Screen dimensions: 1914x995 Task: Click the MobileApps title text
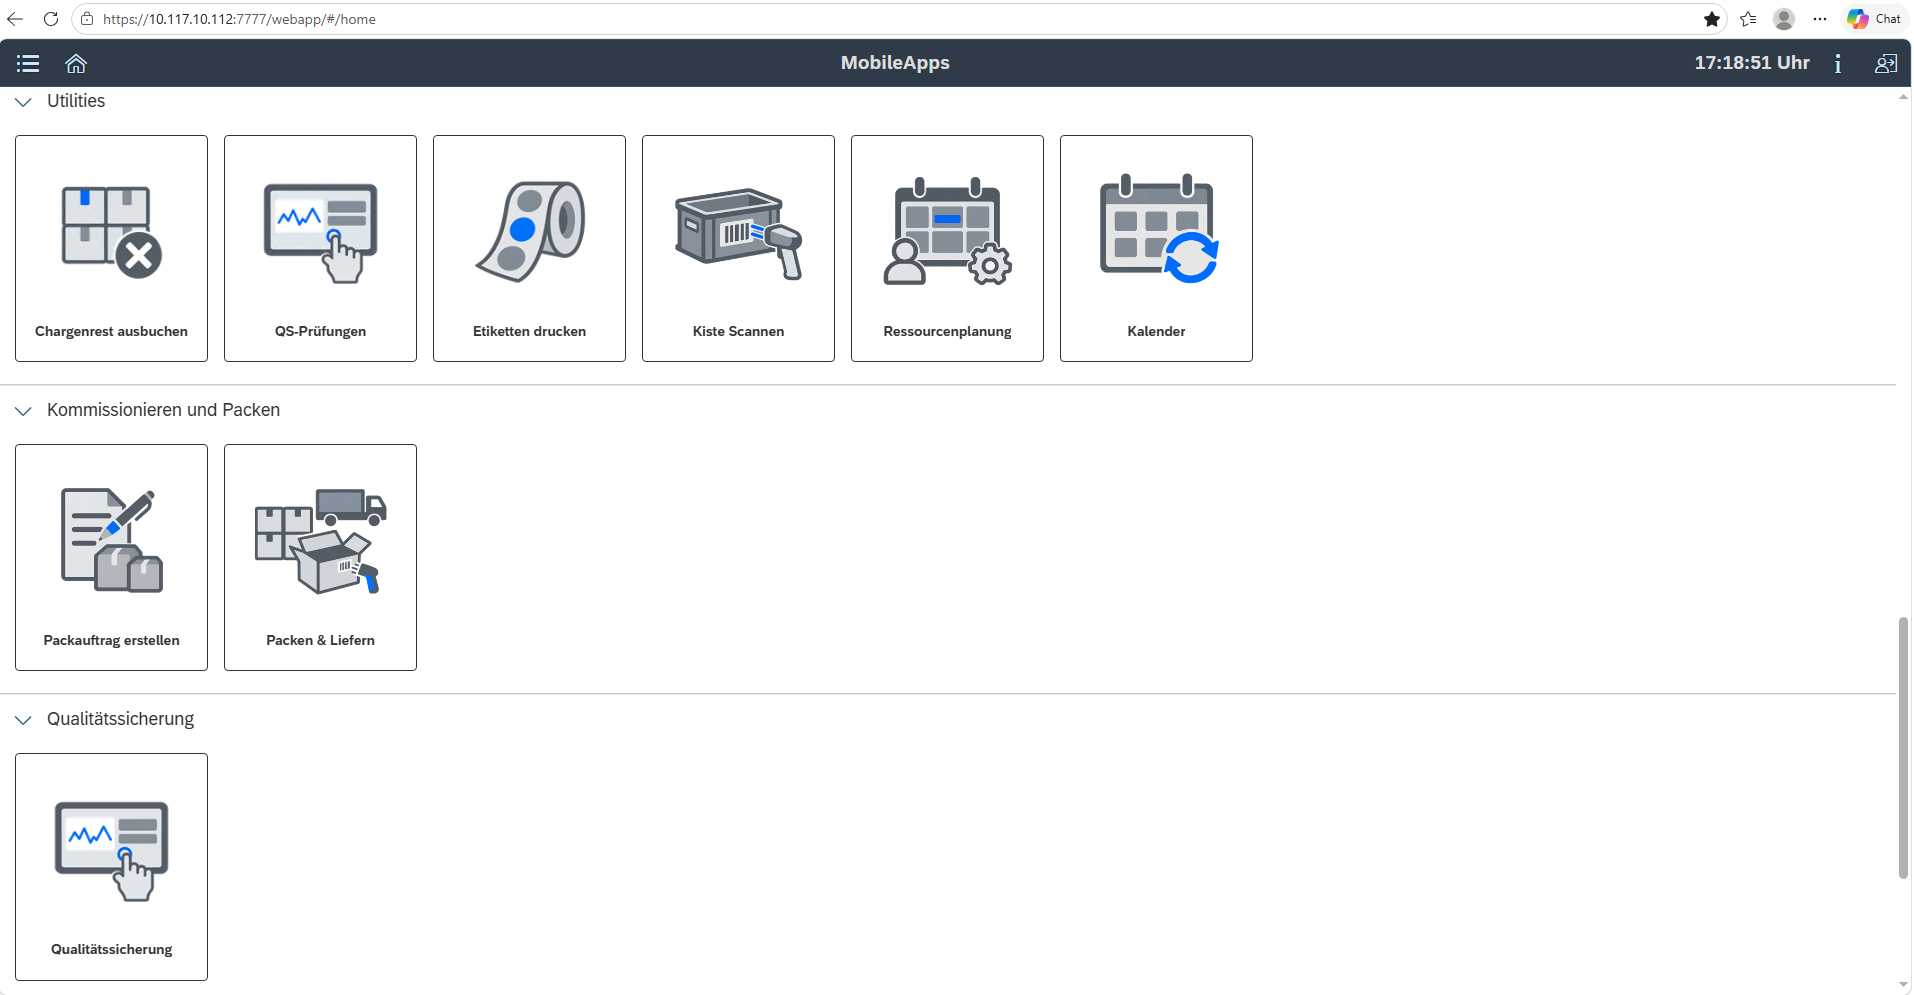tap(895, 63)
